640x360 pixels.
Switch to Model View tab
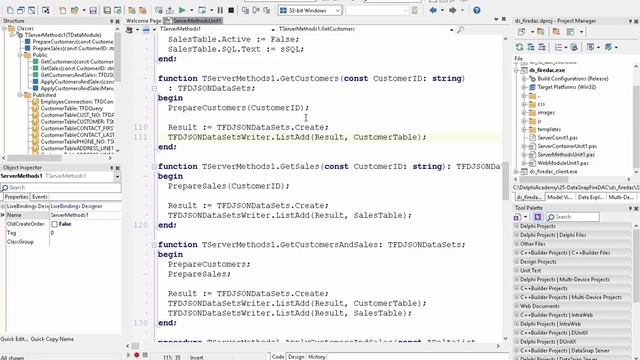point(560,197)
